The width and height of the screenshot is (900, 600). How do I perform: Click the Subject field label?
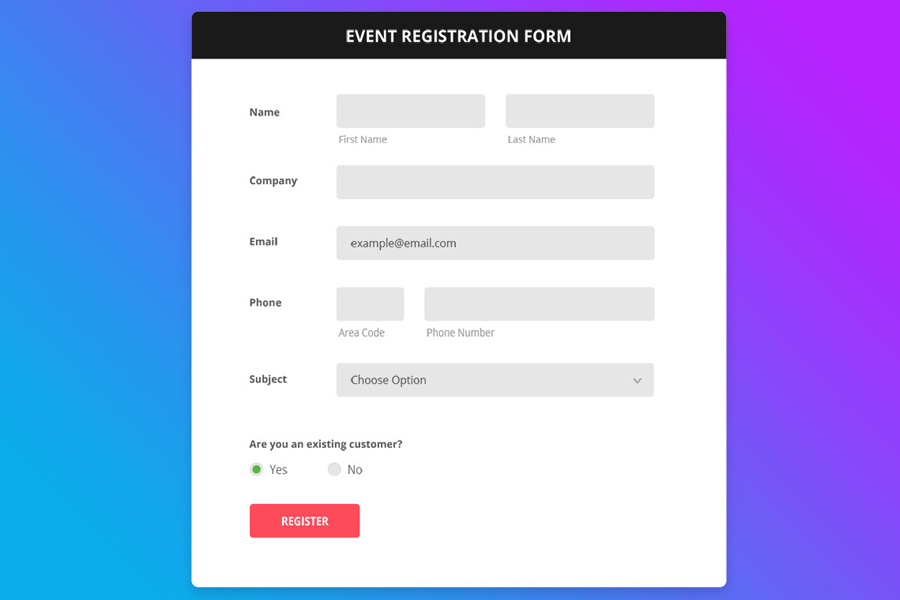(x=268, y=380)
